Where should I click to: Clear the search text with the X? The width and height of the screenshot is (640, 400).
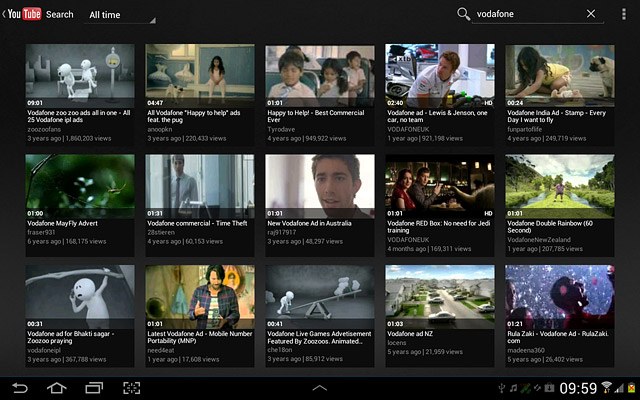pyautogui.click(x=591, y=14)
